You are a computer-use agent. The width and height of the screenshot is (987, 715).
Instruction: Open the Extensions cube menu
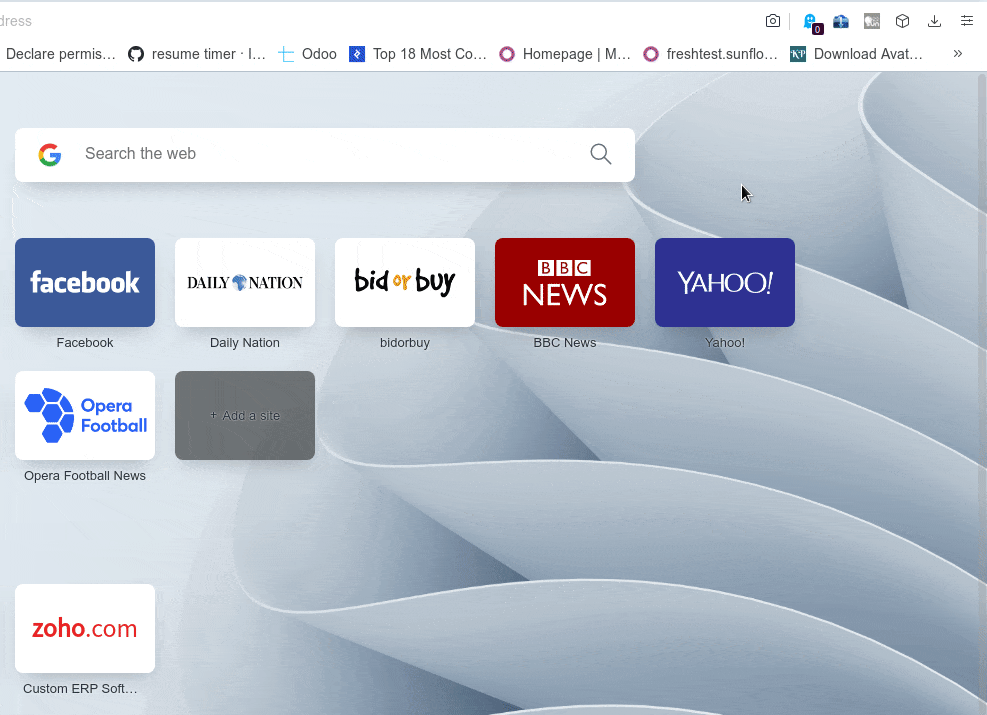tap(903, 21)
